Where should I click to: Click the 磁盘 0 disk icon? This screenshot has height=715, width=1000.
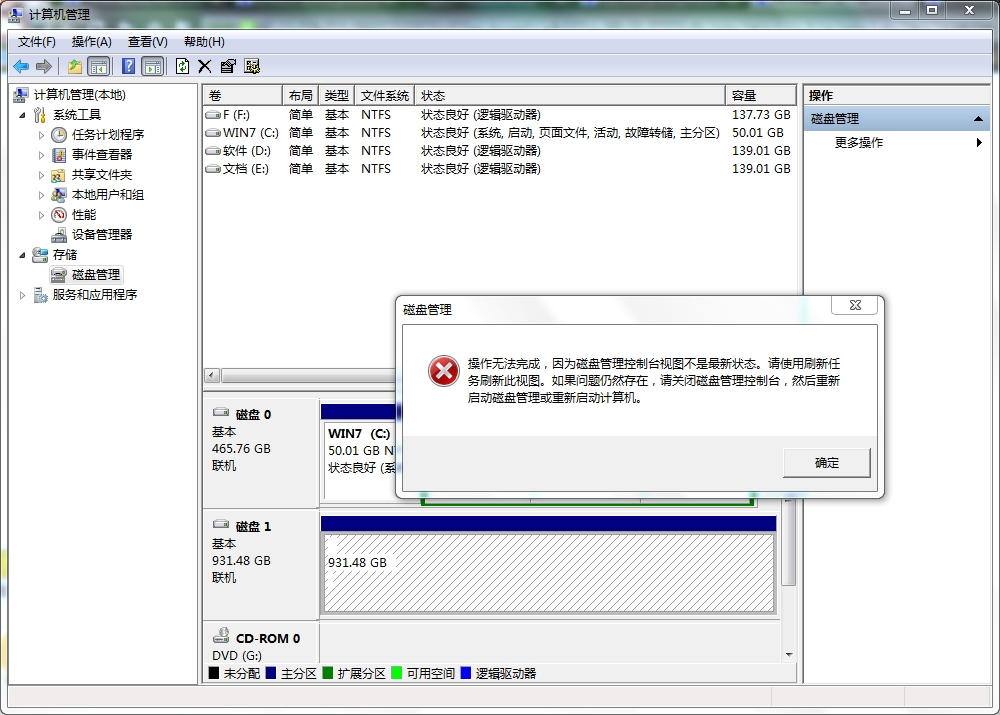click(x=221, y=413)
